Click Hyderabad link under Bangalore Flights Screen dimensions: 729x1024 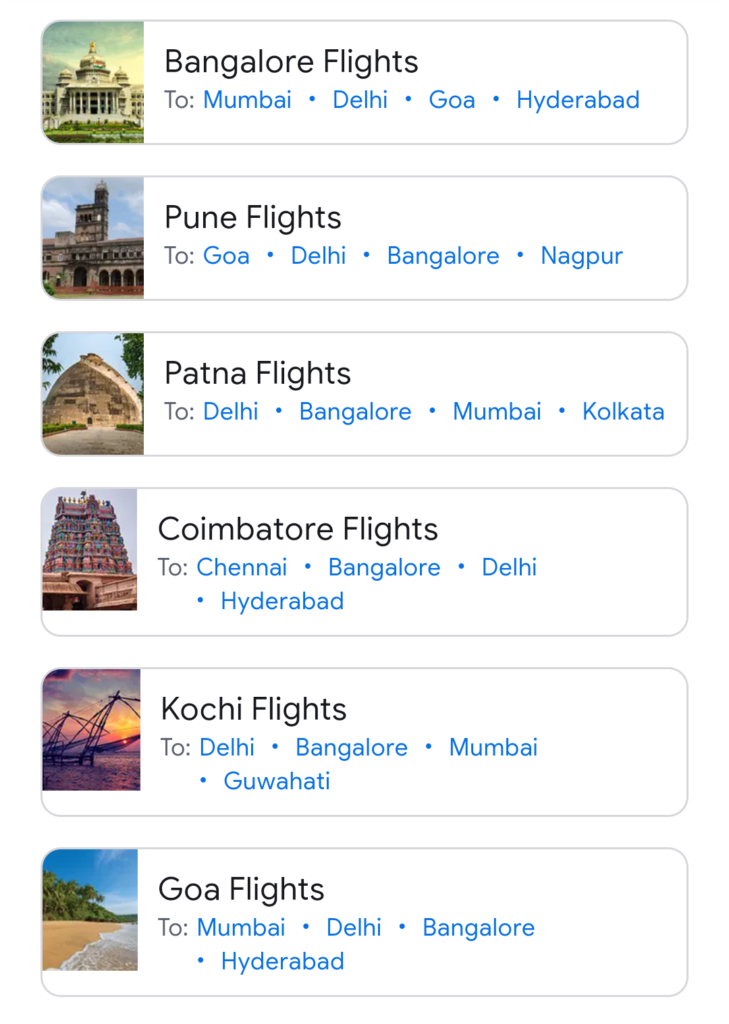[x=578, y=100]
